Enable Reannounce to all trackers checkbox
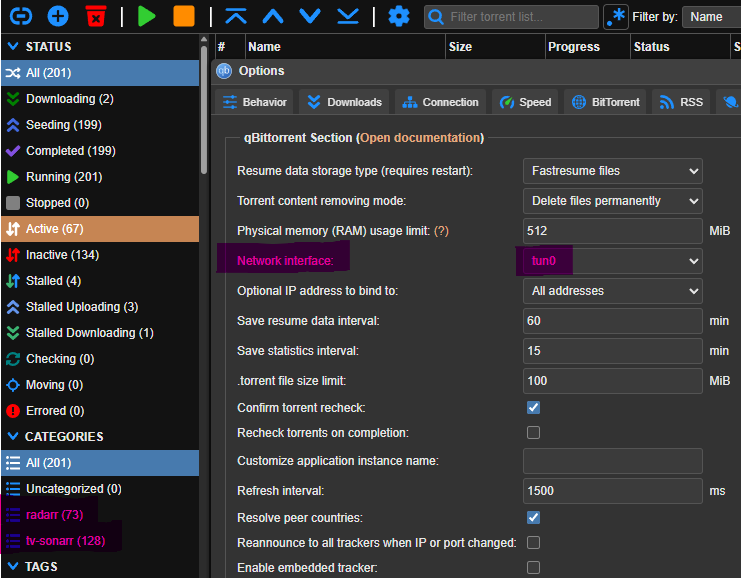741x578 pixels. pyautogui.click(x=534, y=543)
